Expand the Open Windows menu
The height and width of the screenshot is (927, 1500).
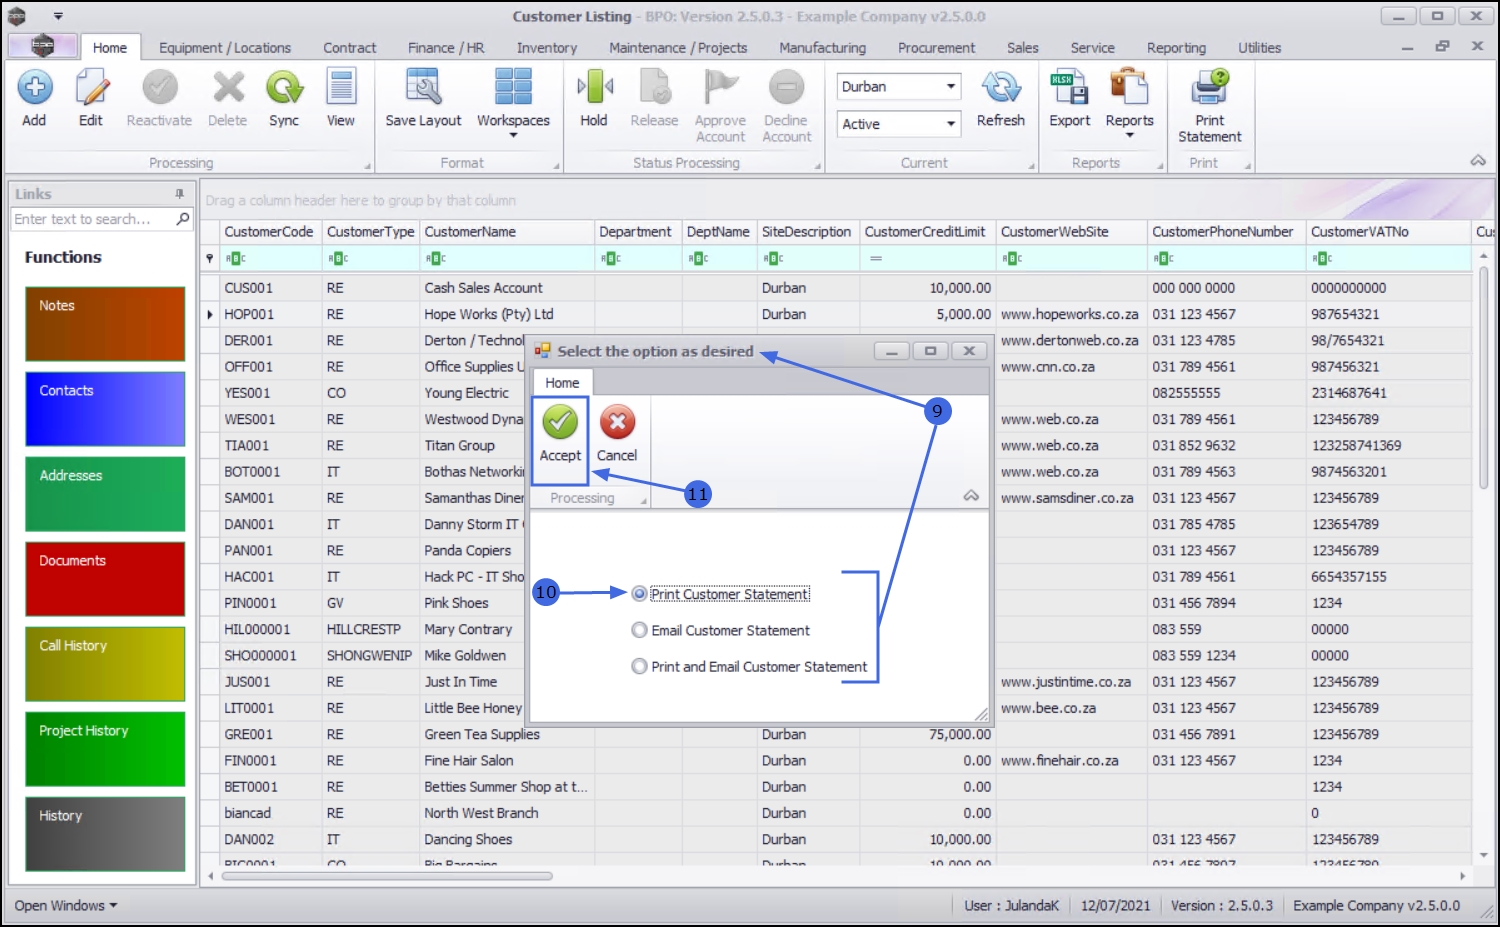[66, 905]
